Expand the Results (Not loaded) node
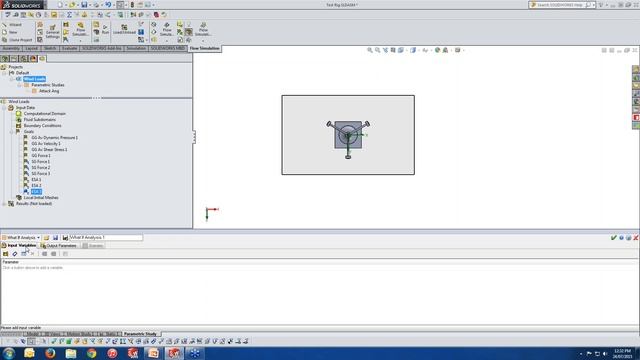 4,204
